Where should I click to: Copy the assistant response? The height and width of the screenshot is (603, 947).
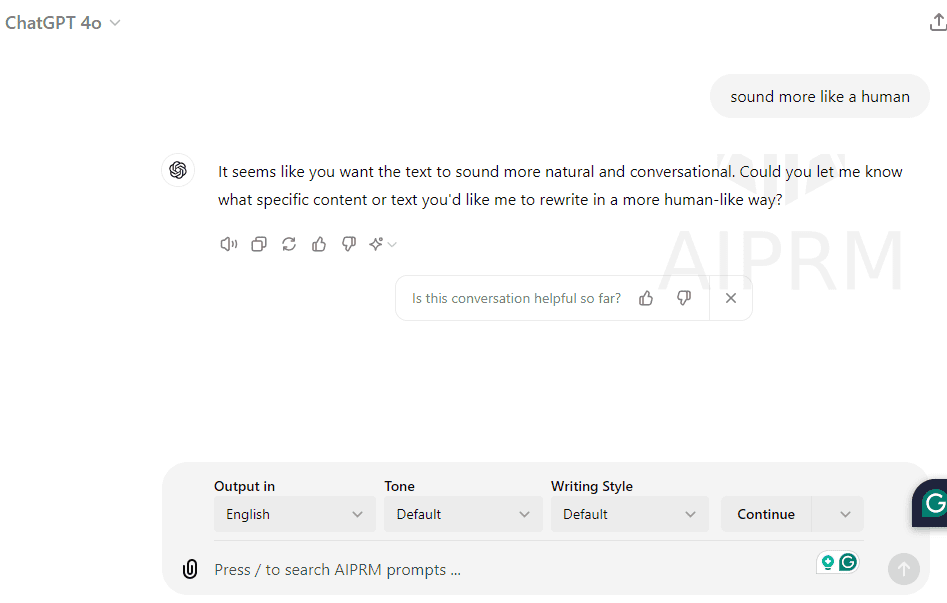coord(259,244)
